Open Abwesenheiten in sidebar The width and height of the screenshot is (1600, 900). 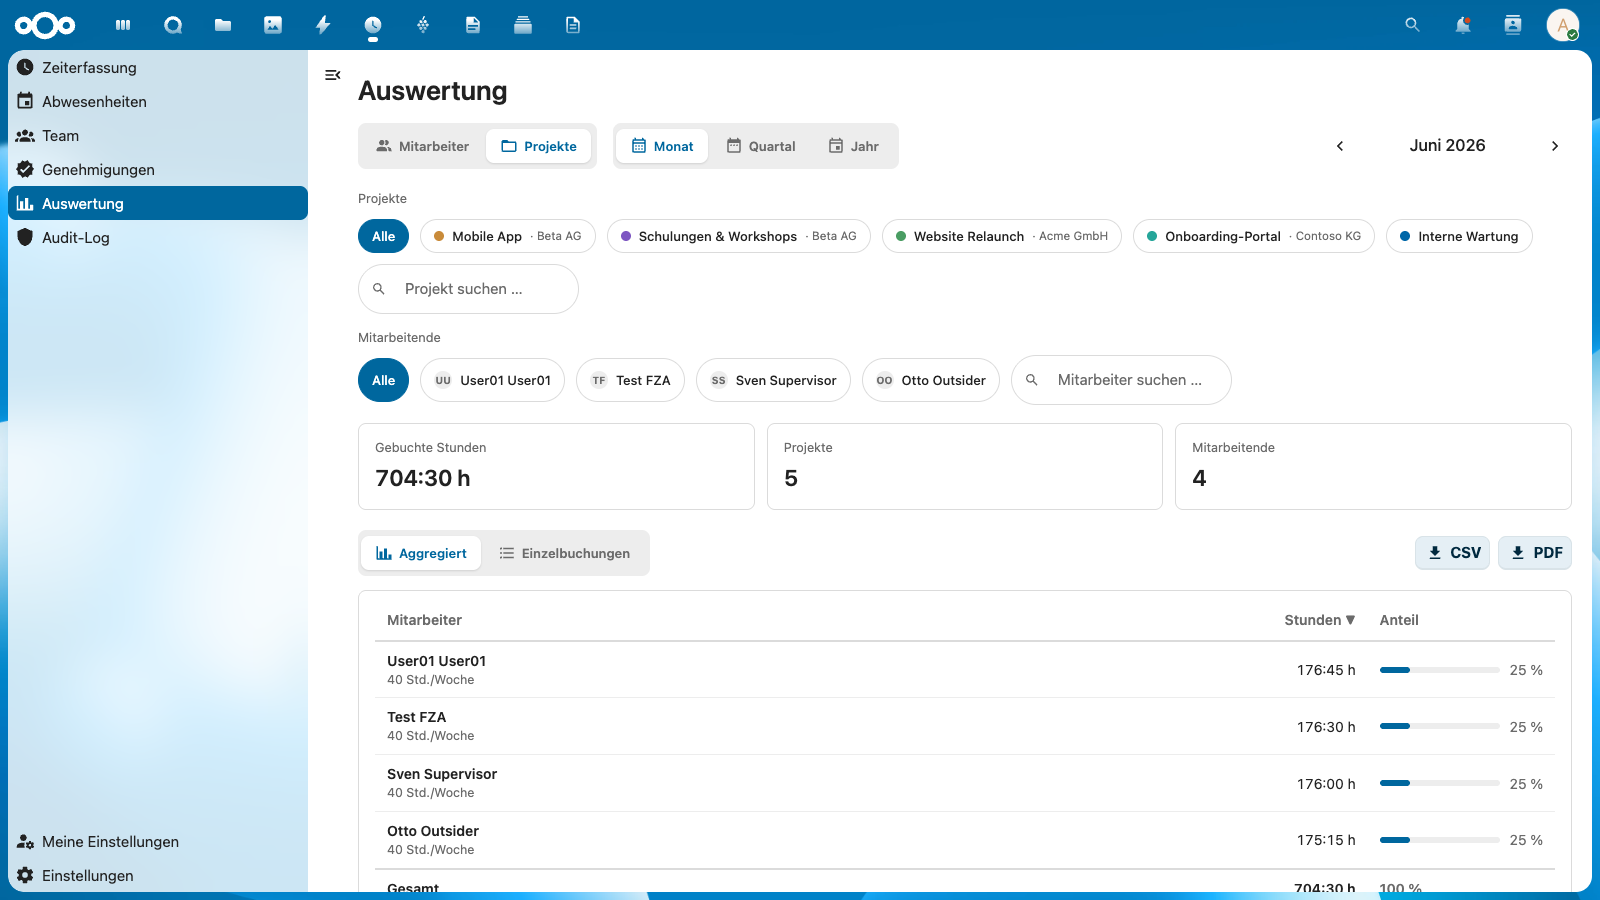158,102
